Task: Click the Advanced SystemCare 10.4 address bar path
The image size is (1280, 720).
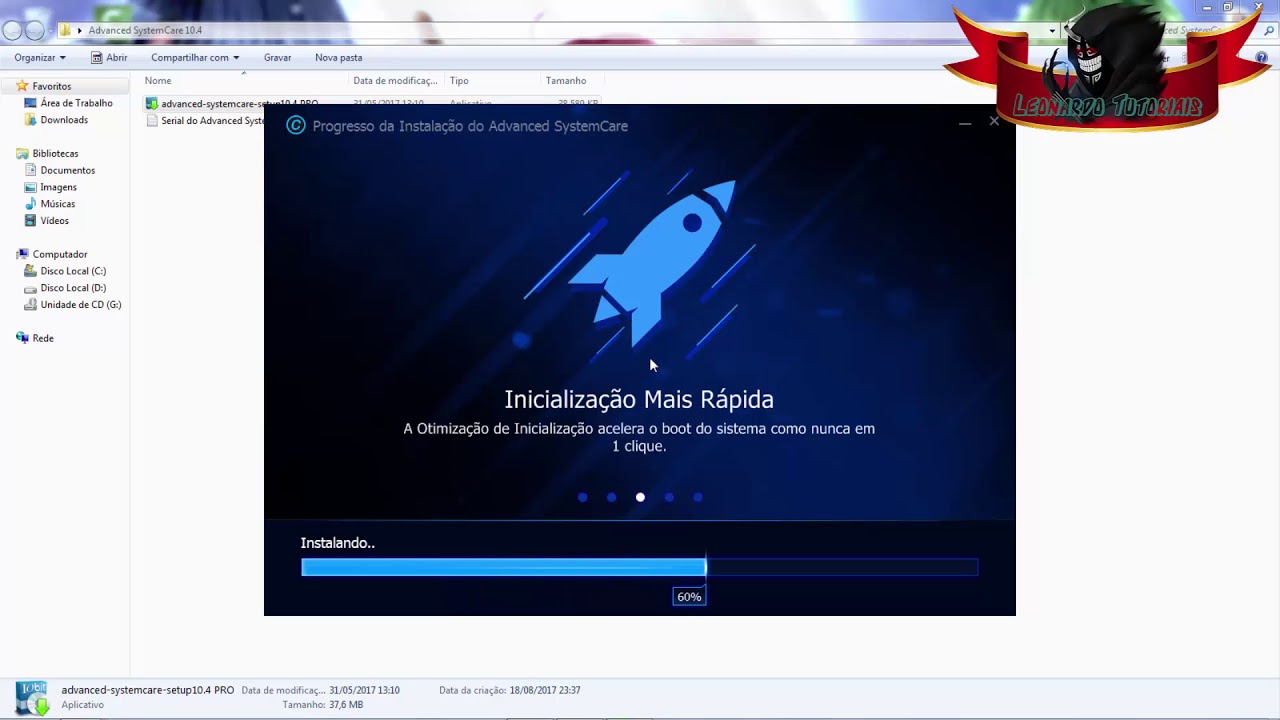Action: point(145,31)
